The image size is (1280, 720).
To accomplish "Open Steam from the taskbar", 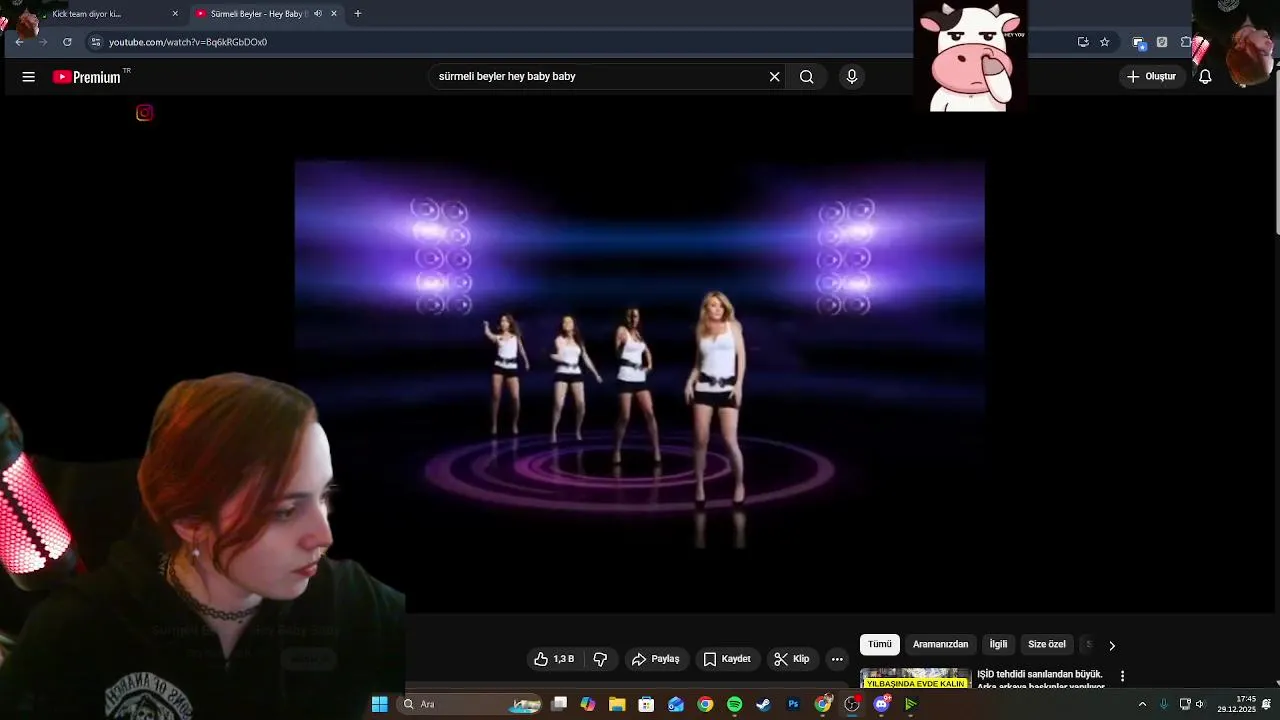I will [x=763, y=705].
